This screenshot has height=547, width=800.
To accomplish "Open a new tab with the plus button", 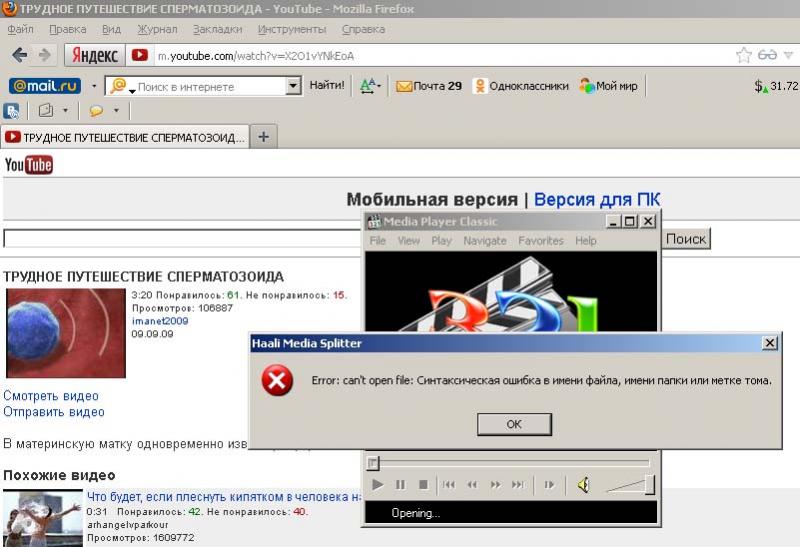I will click(263, 137).
